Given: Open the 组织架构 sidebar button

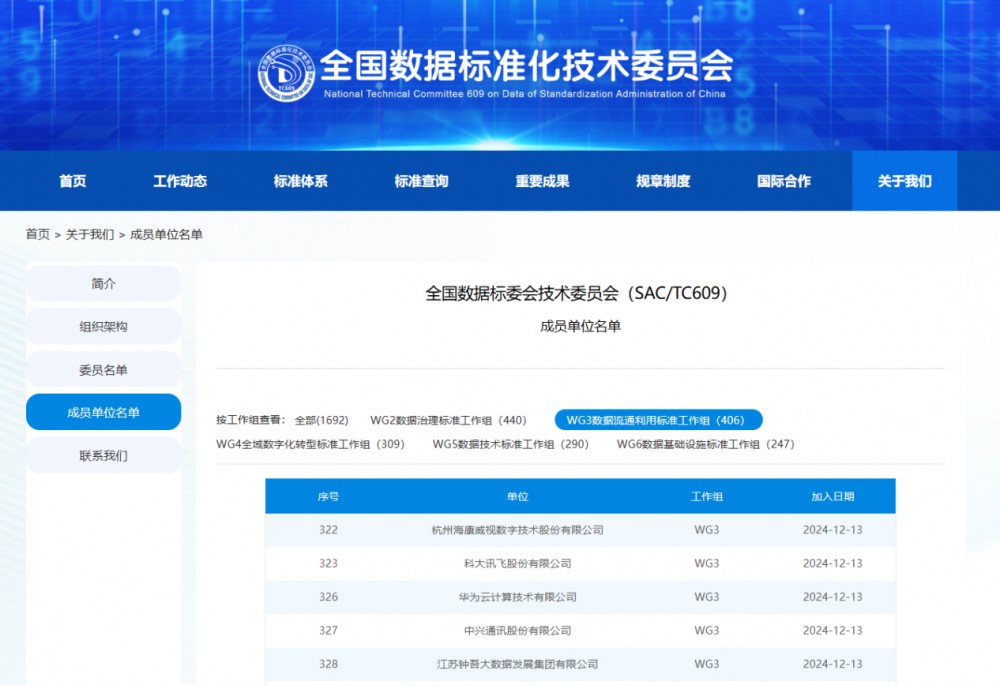Looking at the screenshot, I should pyautogui.click(x=103, y=327).
